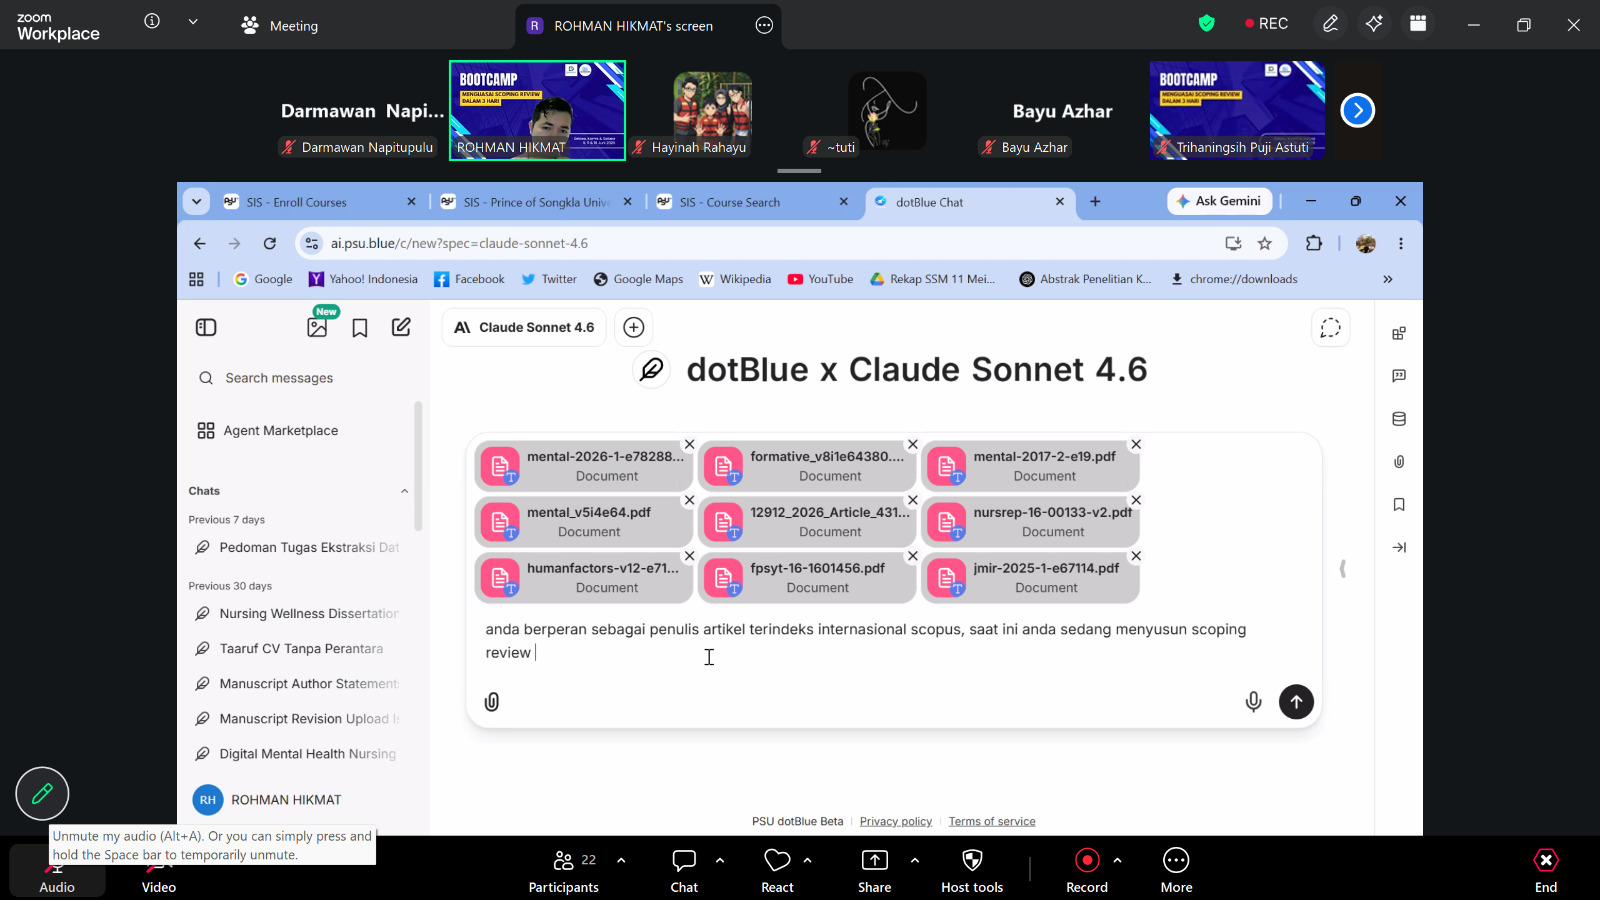Reload the page in the browser toolbar
The width and height of the screenshot is (1600, 900).
(270, 243)
